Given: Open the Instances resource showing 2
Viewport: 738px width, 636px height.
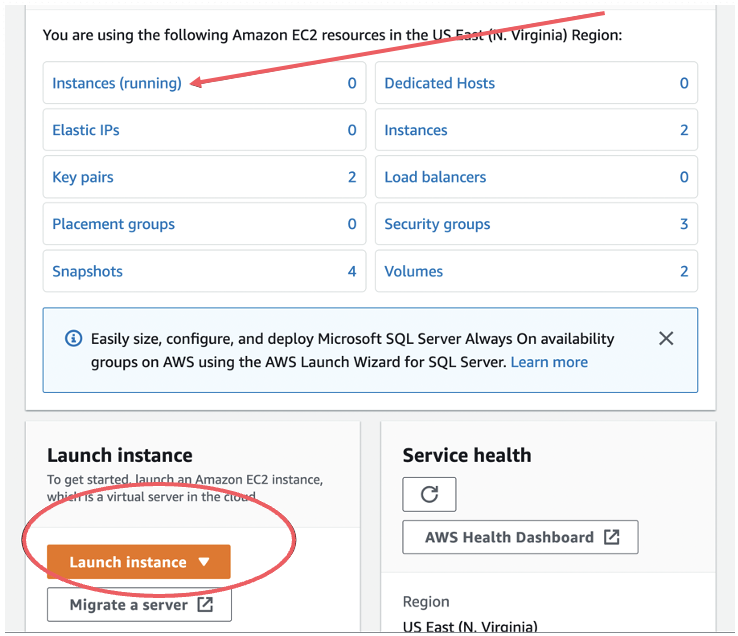Looking at the screenshot, I should (x=416, y=130).
